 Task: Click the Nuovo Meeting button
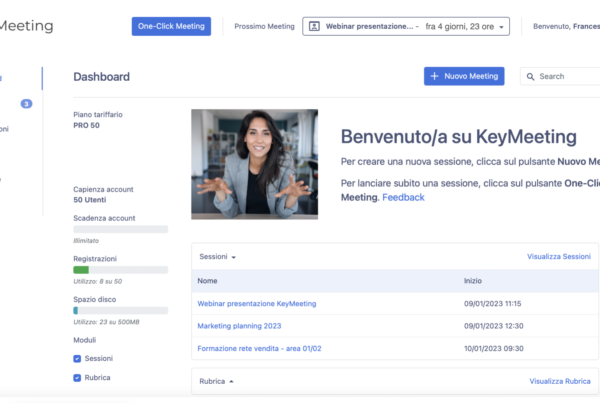(464, 76)
